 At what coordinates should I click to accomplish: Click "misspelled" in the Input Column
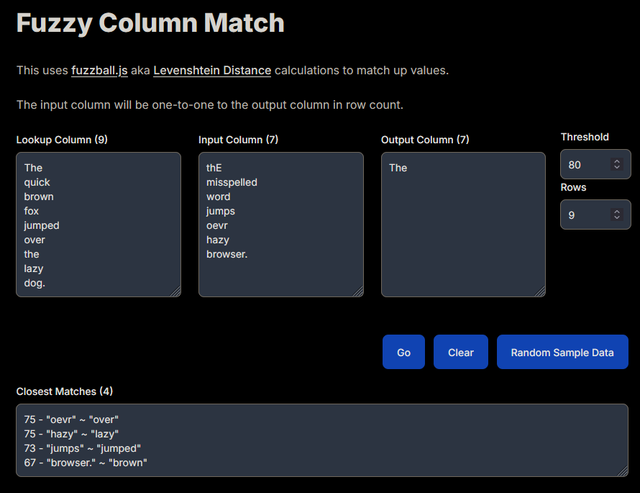(232, 182)
